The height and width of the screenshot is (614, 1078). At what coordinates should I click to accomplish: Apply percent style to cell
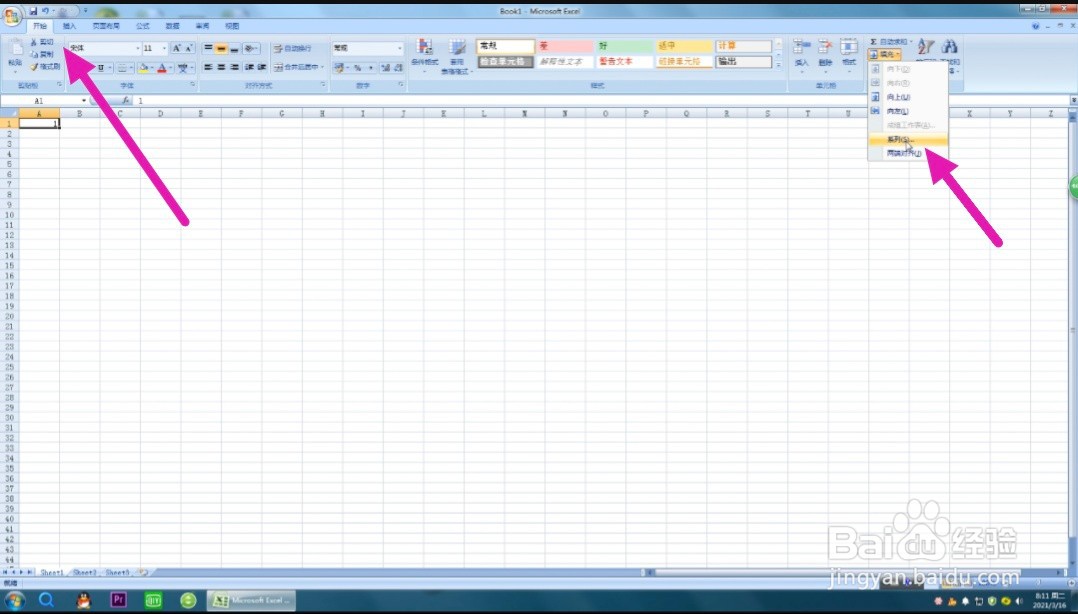(358, 68)
